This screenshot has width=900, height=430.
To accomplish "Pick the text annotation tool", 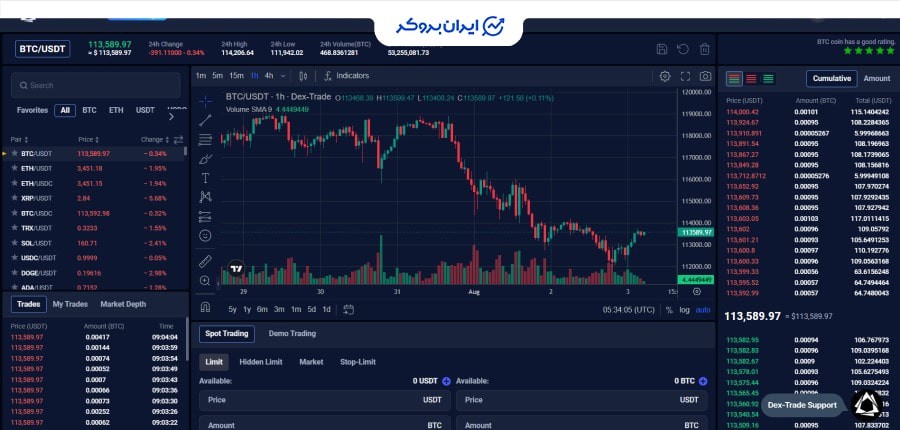I will click(205, 178).
